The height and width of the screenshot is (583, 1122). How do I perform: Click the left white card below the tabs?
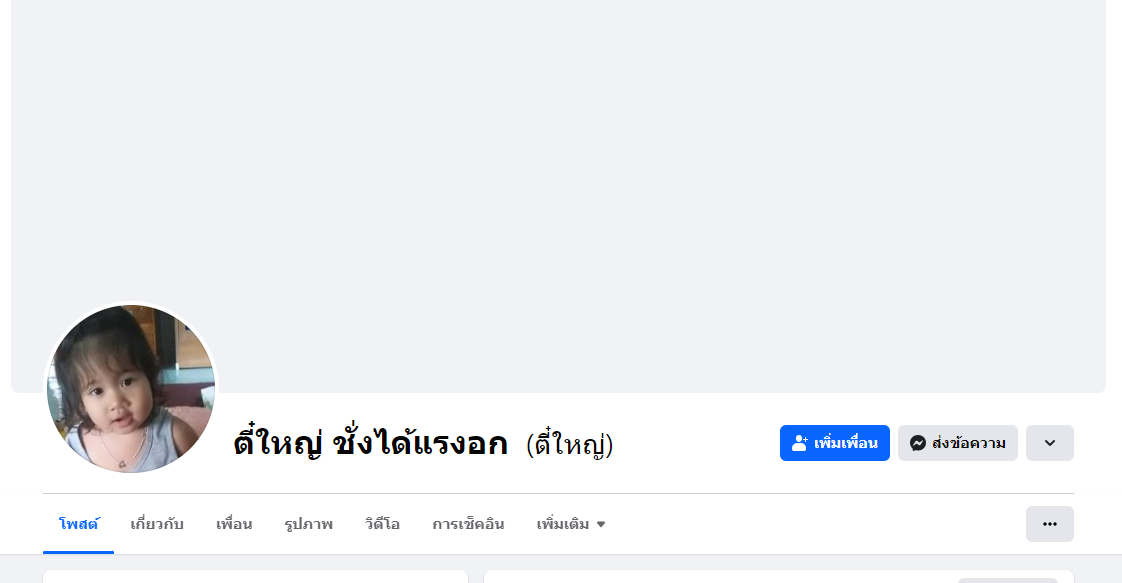(255, 576)
